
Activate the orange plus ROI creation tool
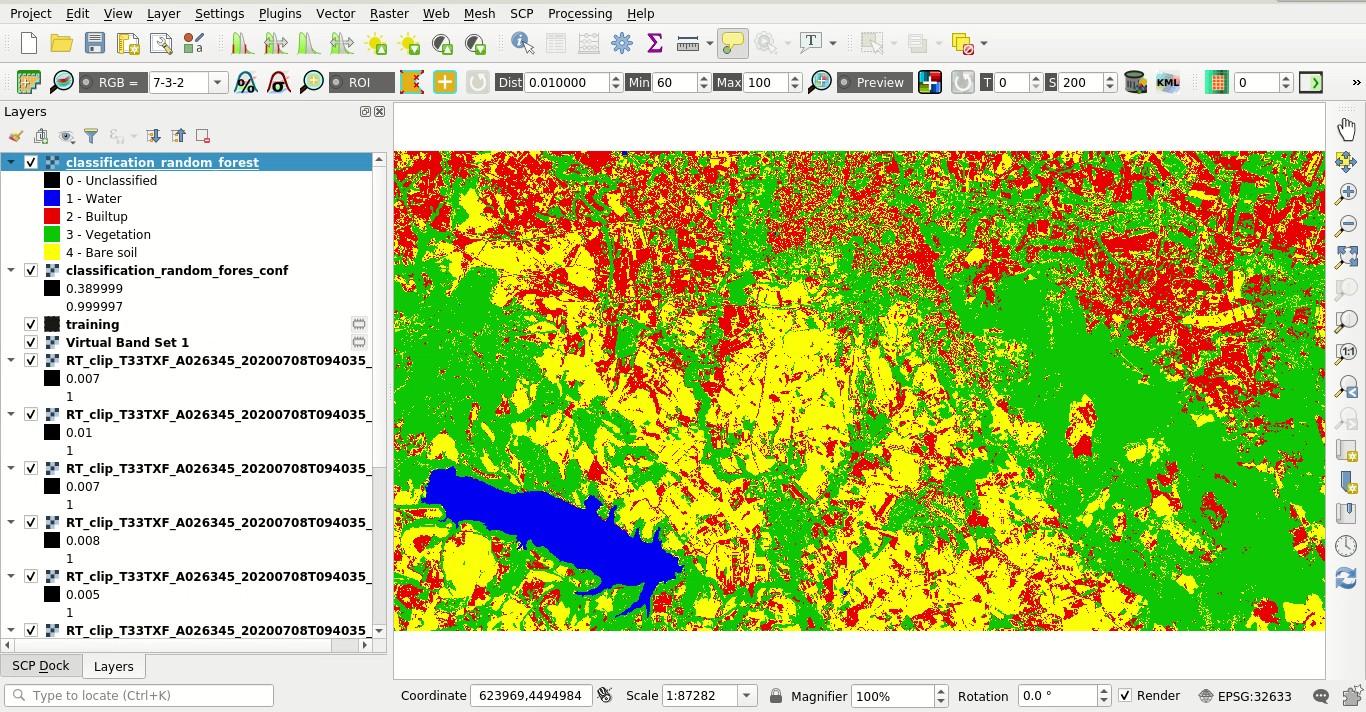(444, 82)
